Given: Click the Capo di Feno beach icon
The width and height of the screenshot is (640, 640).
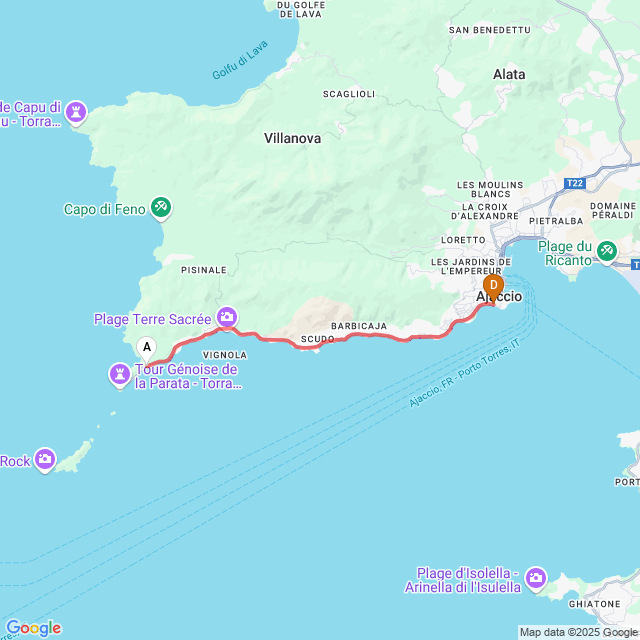Looking at the screenshot, I should pyautogui.click(x=161, y=208).
